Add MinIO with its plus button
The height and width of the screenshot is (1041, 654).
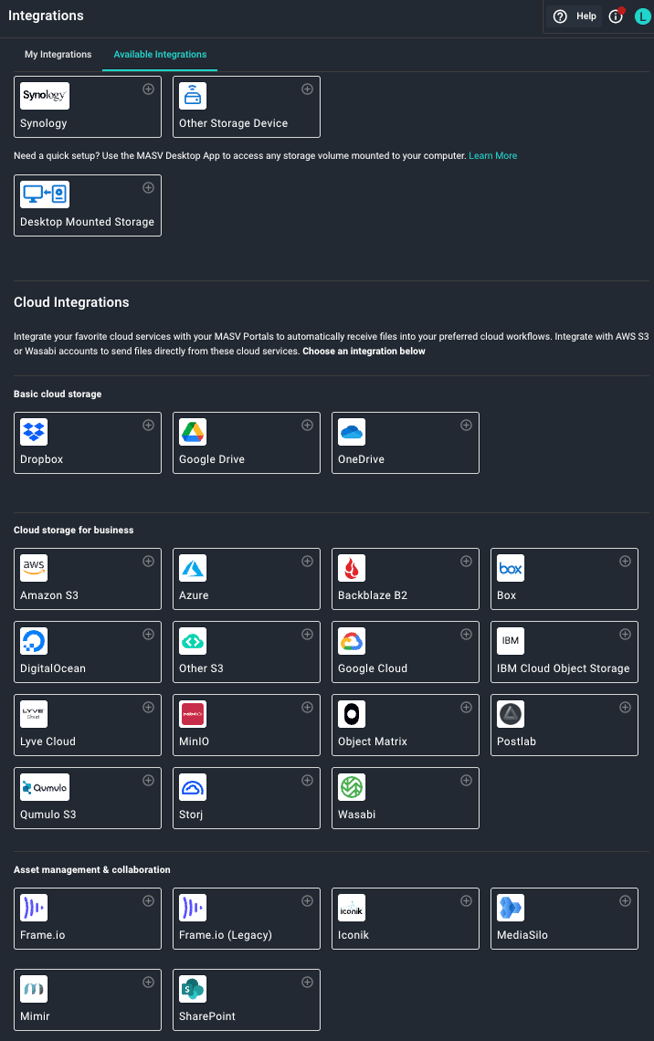pyautogui.click(x=307, y=707)
